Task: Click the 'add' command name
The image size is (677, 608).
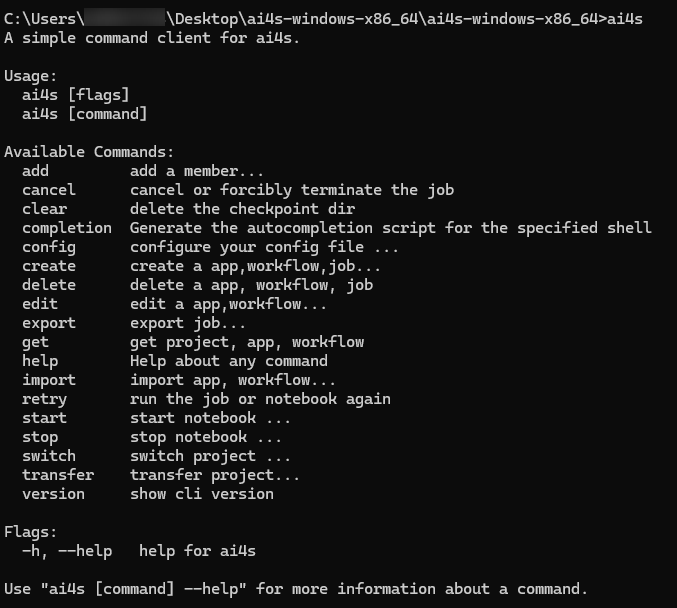Action: click(35, 171)
